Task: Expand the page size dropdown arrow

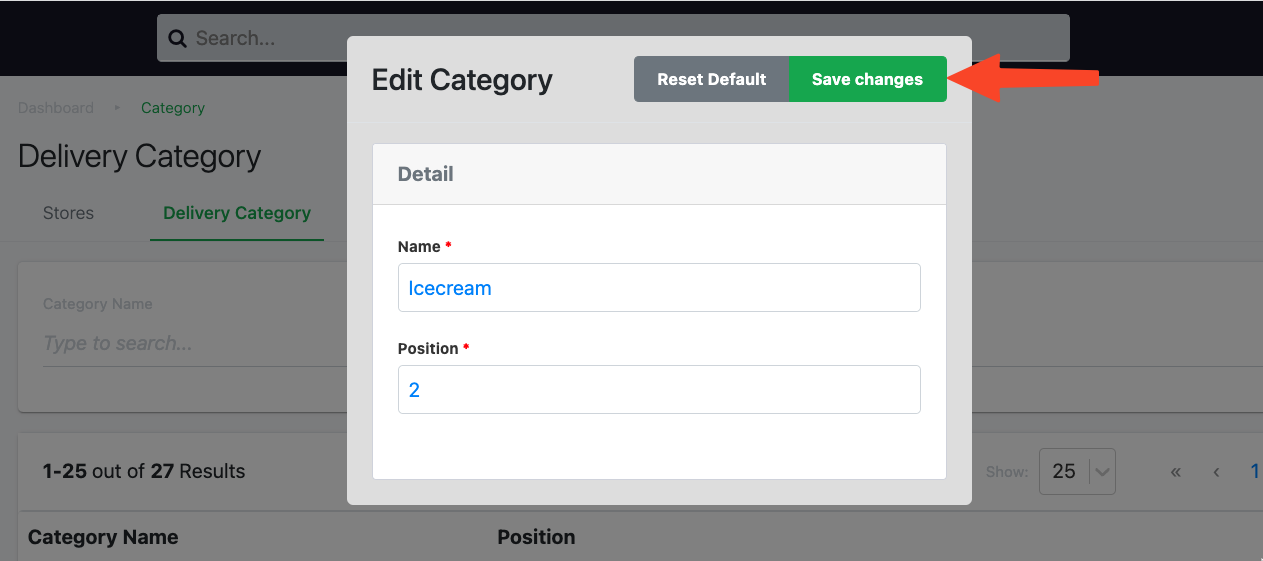Action: click(1102, 472)
